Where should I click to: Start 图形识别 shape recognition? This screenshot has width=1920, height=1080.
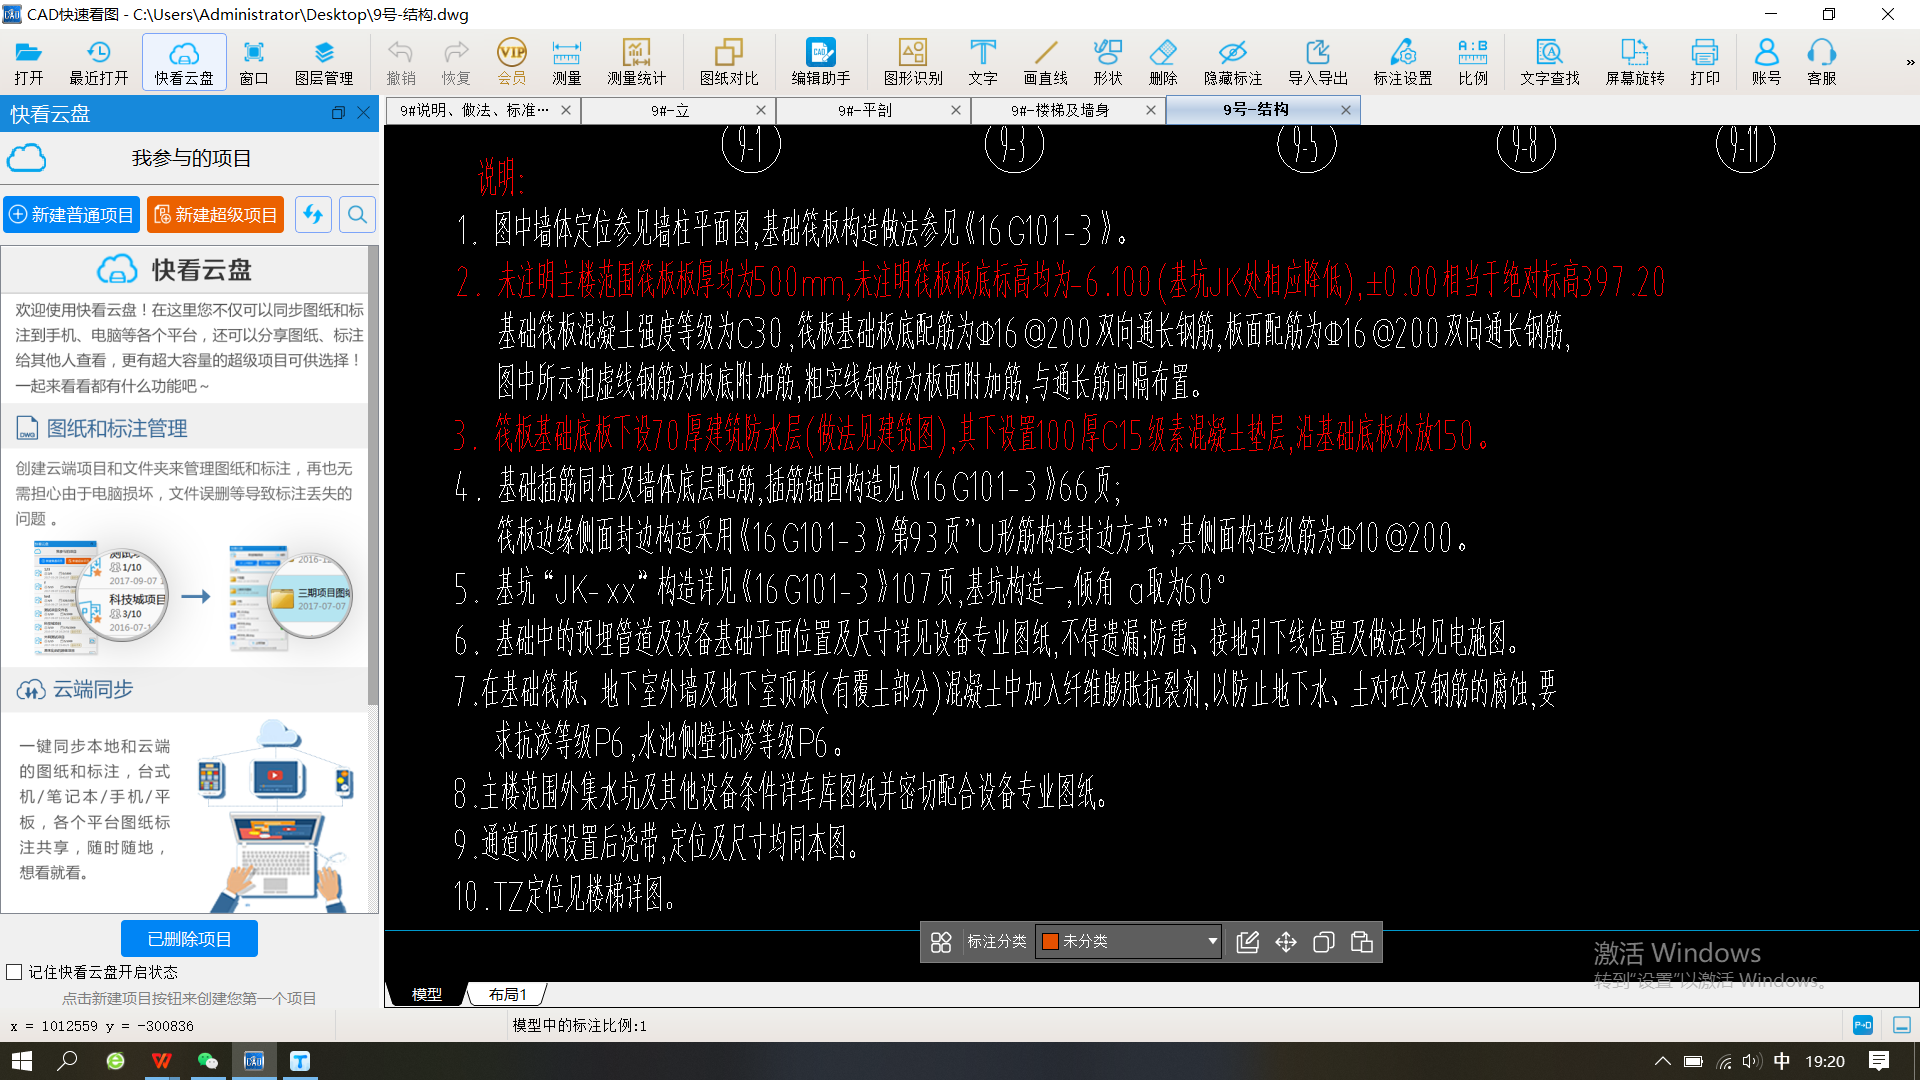pos(913,62)
